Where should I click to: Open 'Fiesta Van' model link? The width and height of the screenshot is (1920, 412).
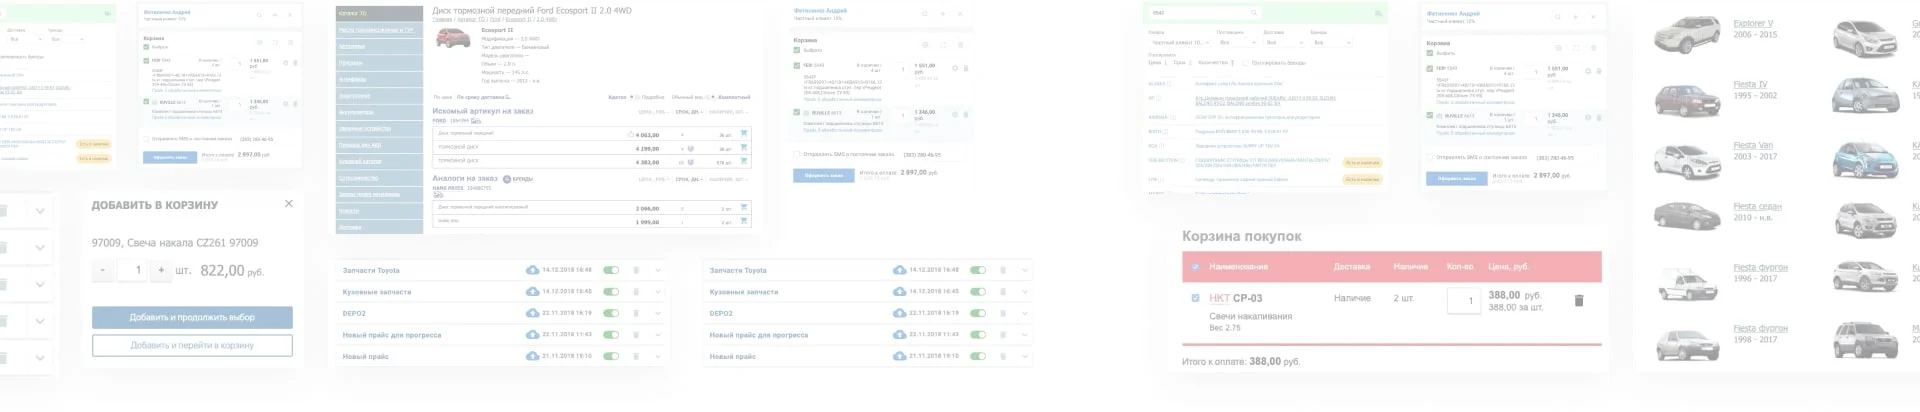pyautogui.click(x=1753, y=145)
